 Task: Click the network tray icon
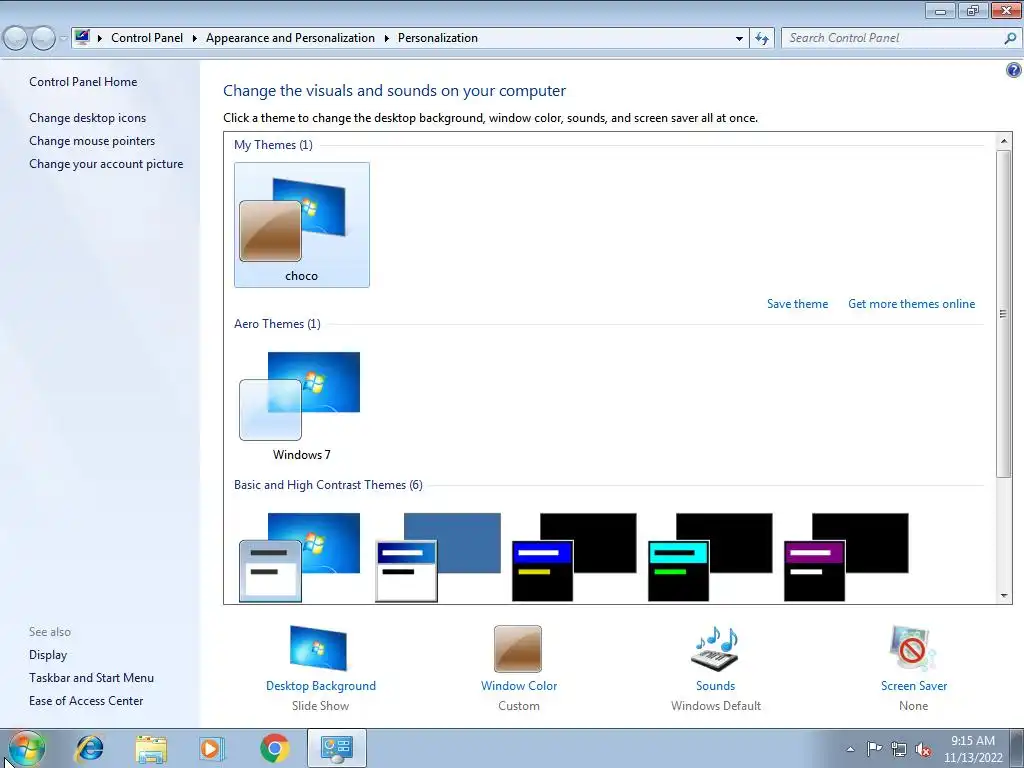pyautogui.click(x=899, y=750)
